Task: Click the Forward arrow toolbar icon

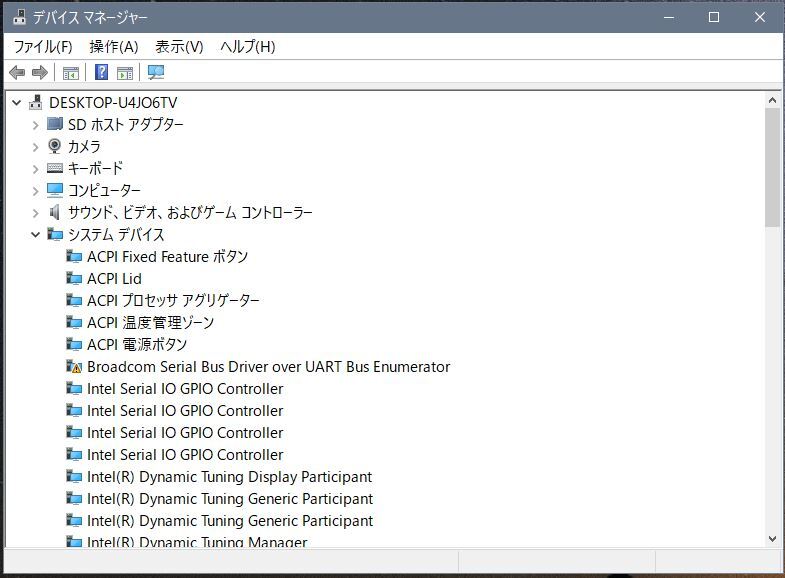Action: [40, 73]
